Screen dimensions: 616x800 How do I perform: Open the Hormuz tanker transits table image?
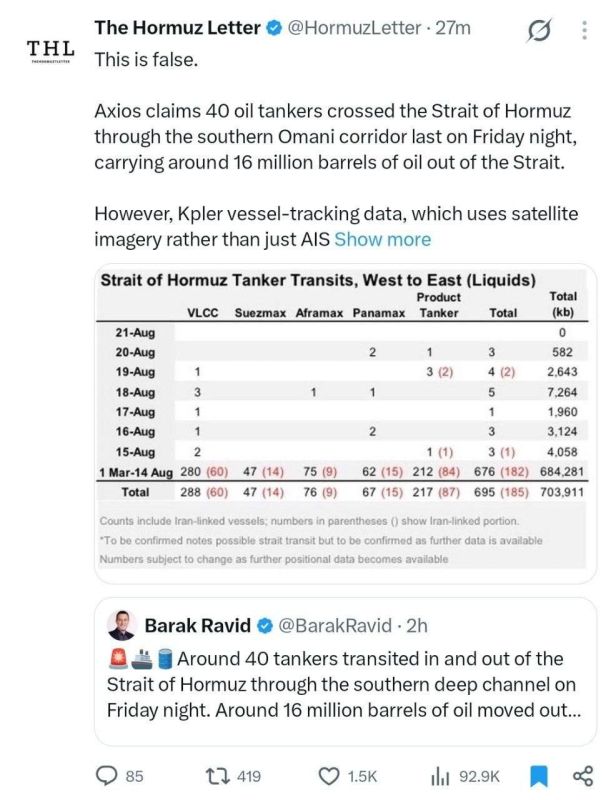coord(345,423)
